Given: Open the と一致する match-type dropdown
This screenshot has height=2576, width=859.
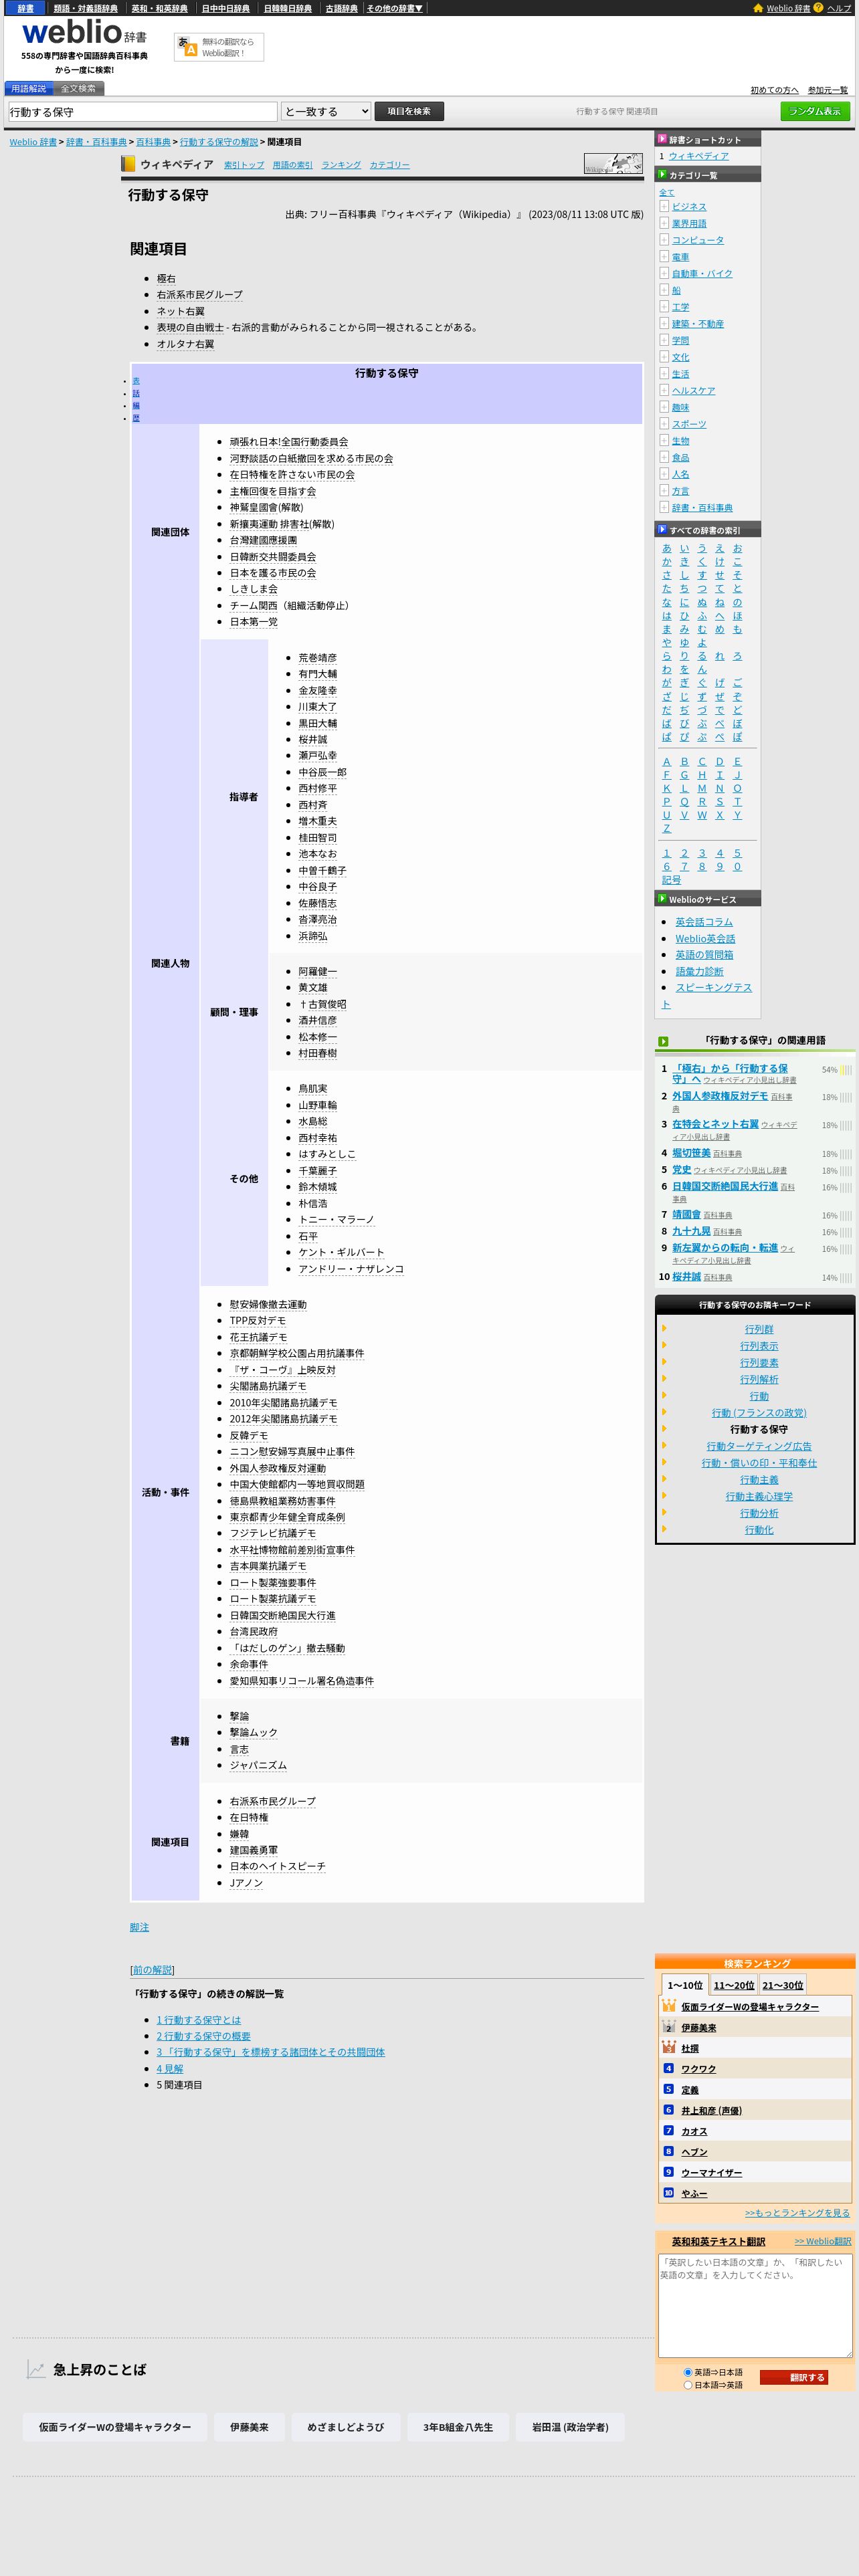Looking at the screenshot, I should [326, 112].
